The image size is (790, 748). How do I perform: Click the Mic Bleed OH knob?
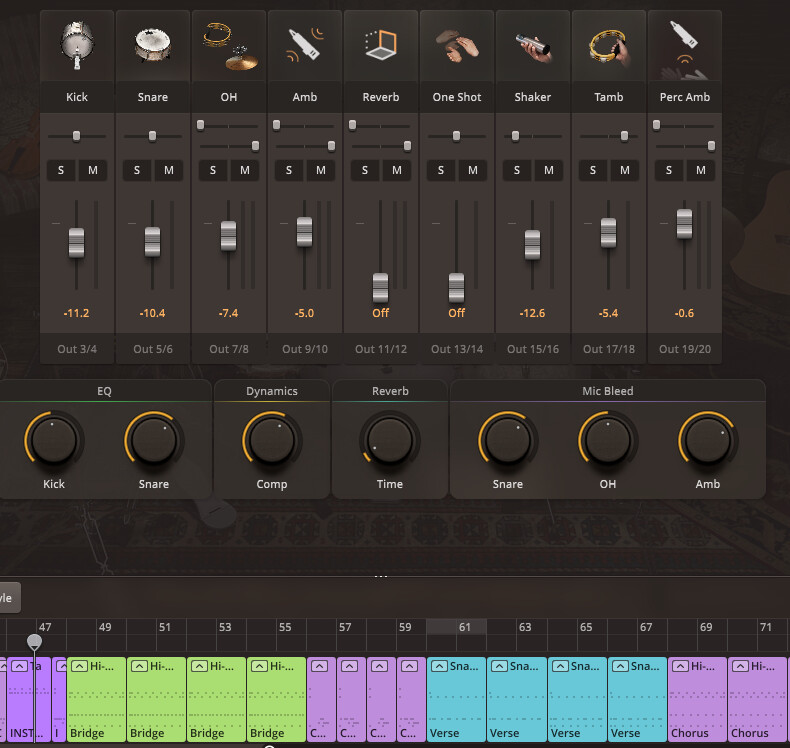[607, 440]
